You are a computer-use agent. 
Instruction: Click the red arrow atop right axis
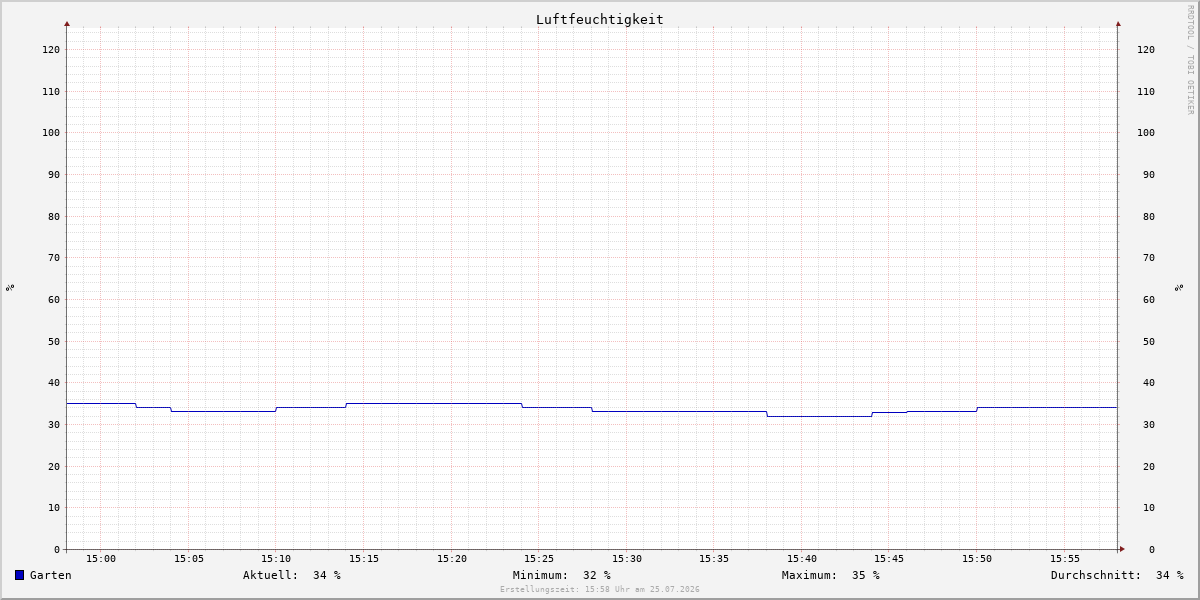coord(1118,23)
